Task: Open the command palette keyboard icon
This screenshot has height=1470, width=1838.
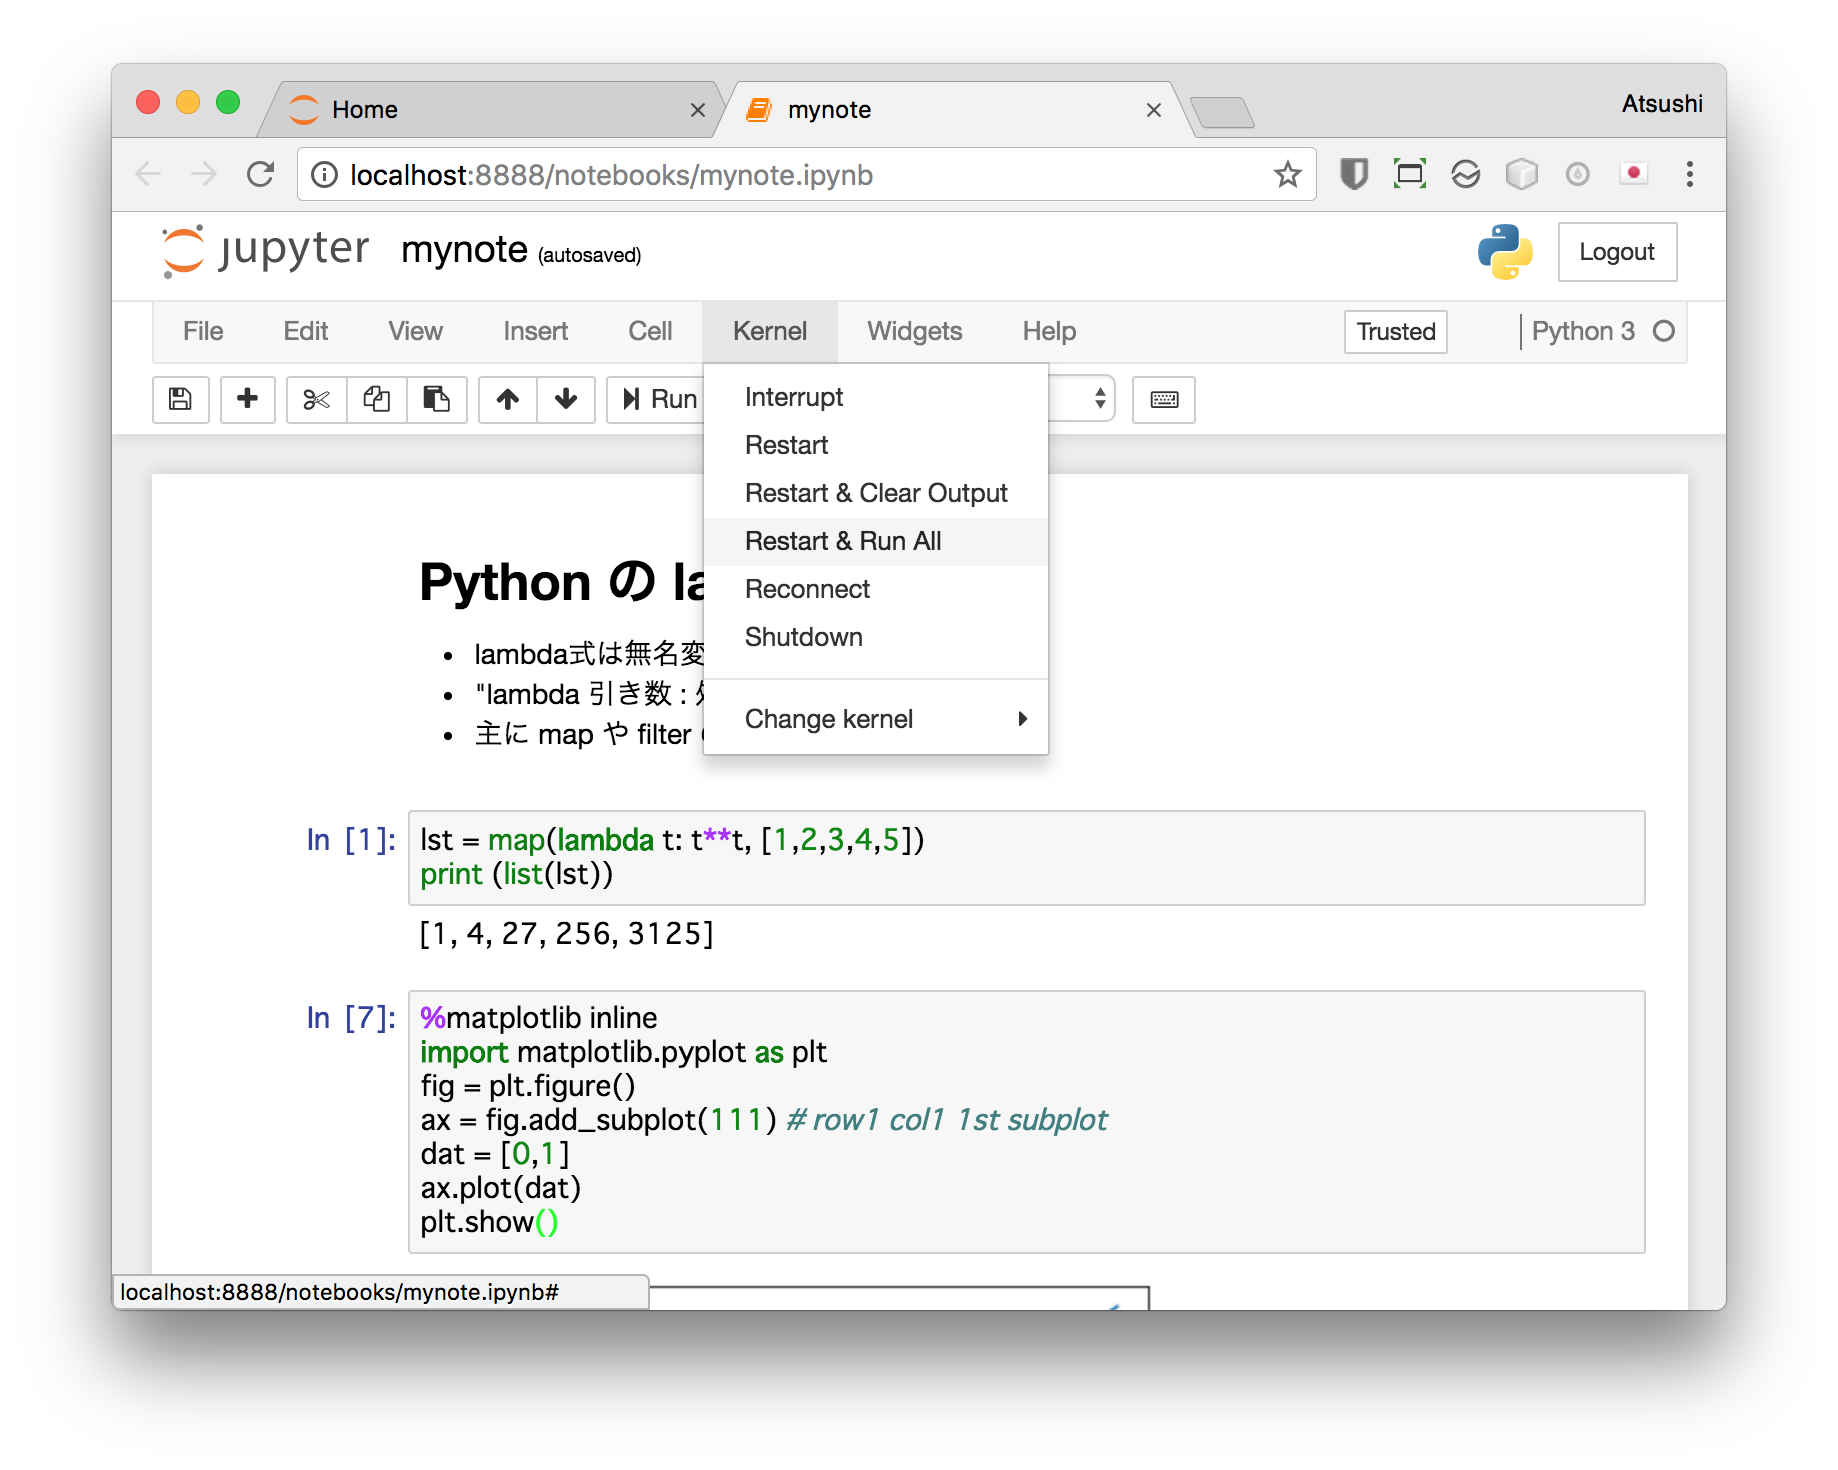Action: click(1163, 399)
